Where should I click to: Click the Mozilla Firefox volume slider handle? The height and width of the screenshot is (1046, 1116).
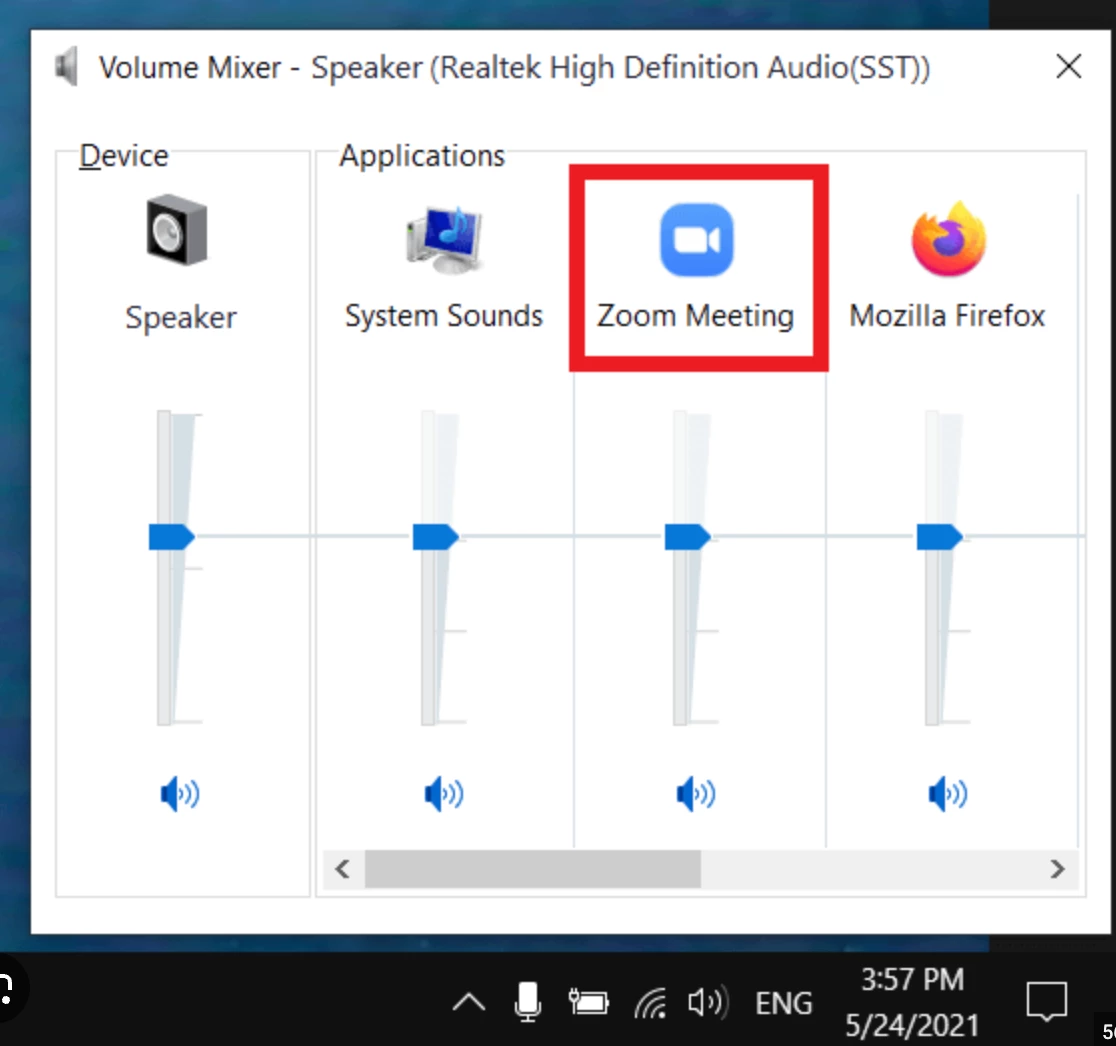[939, 537]
